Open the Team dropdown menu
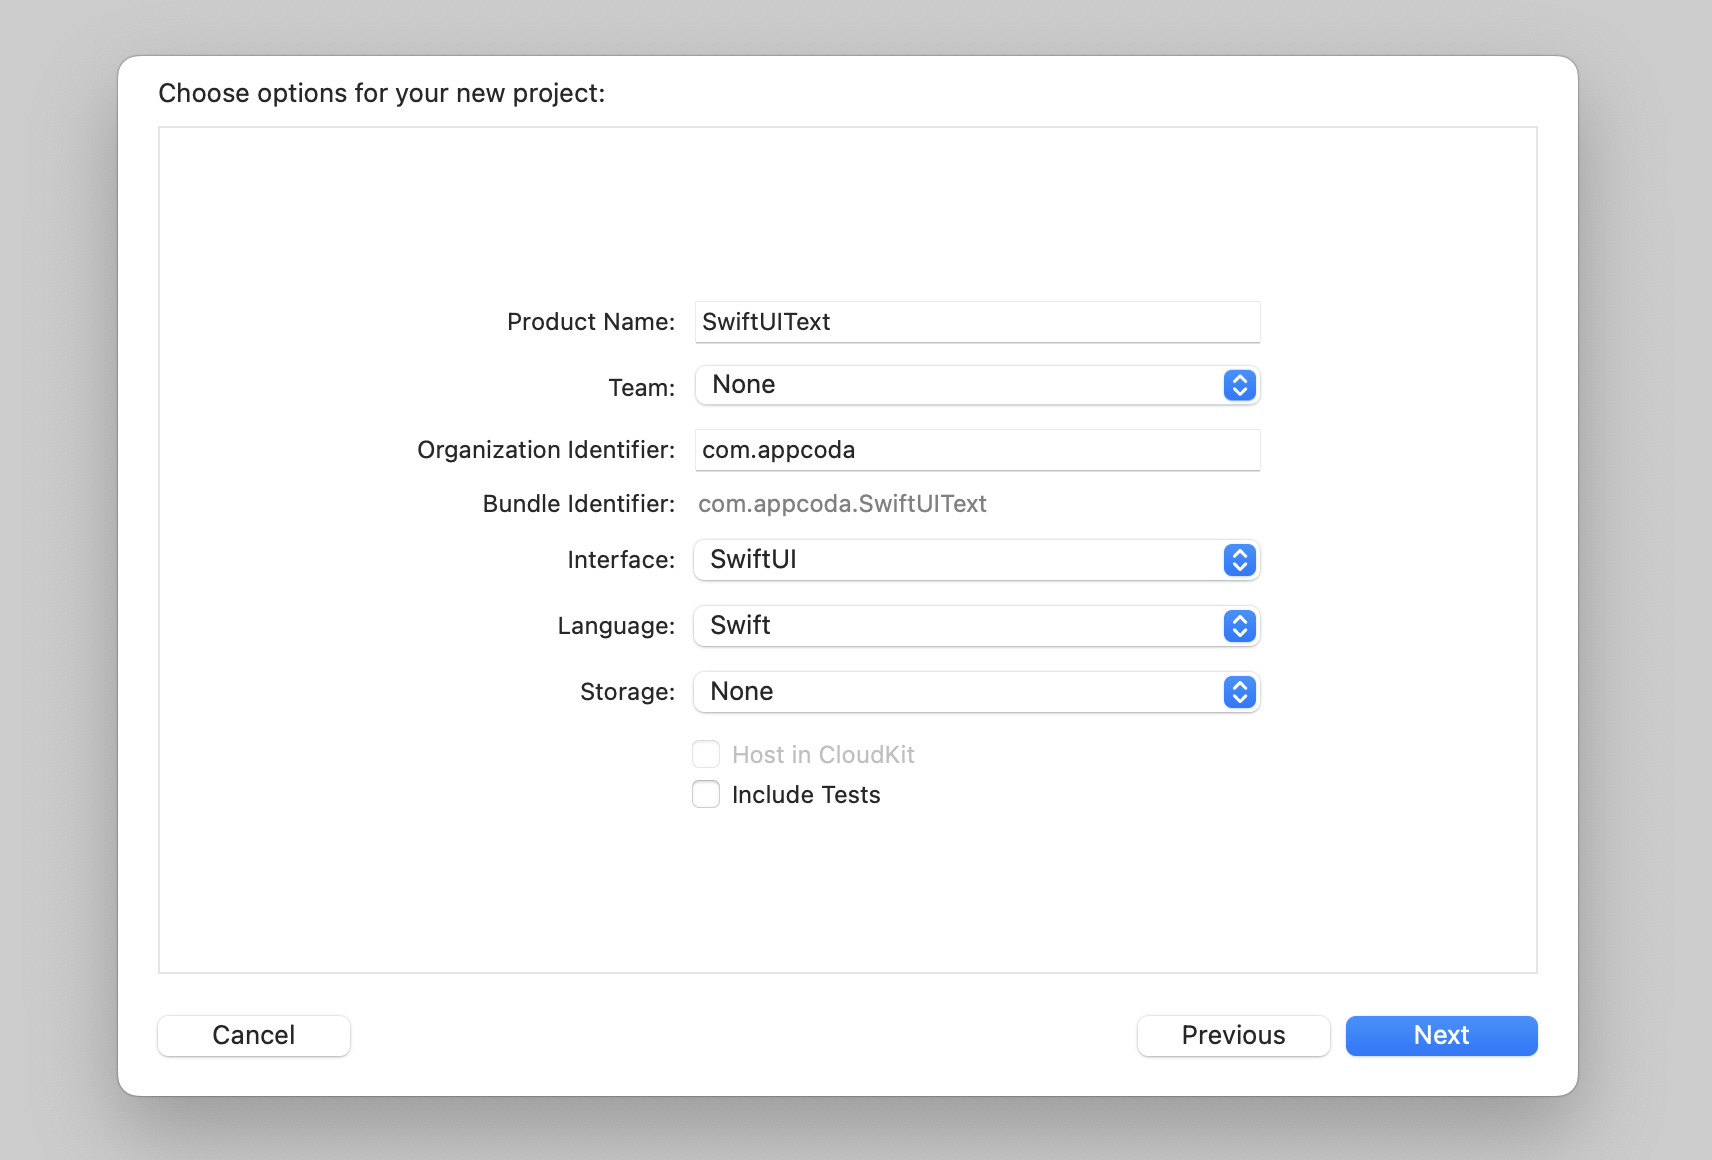This screenshot has height=1160, width=1712. tap(977, 385)
